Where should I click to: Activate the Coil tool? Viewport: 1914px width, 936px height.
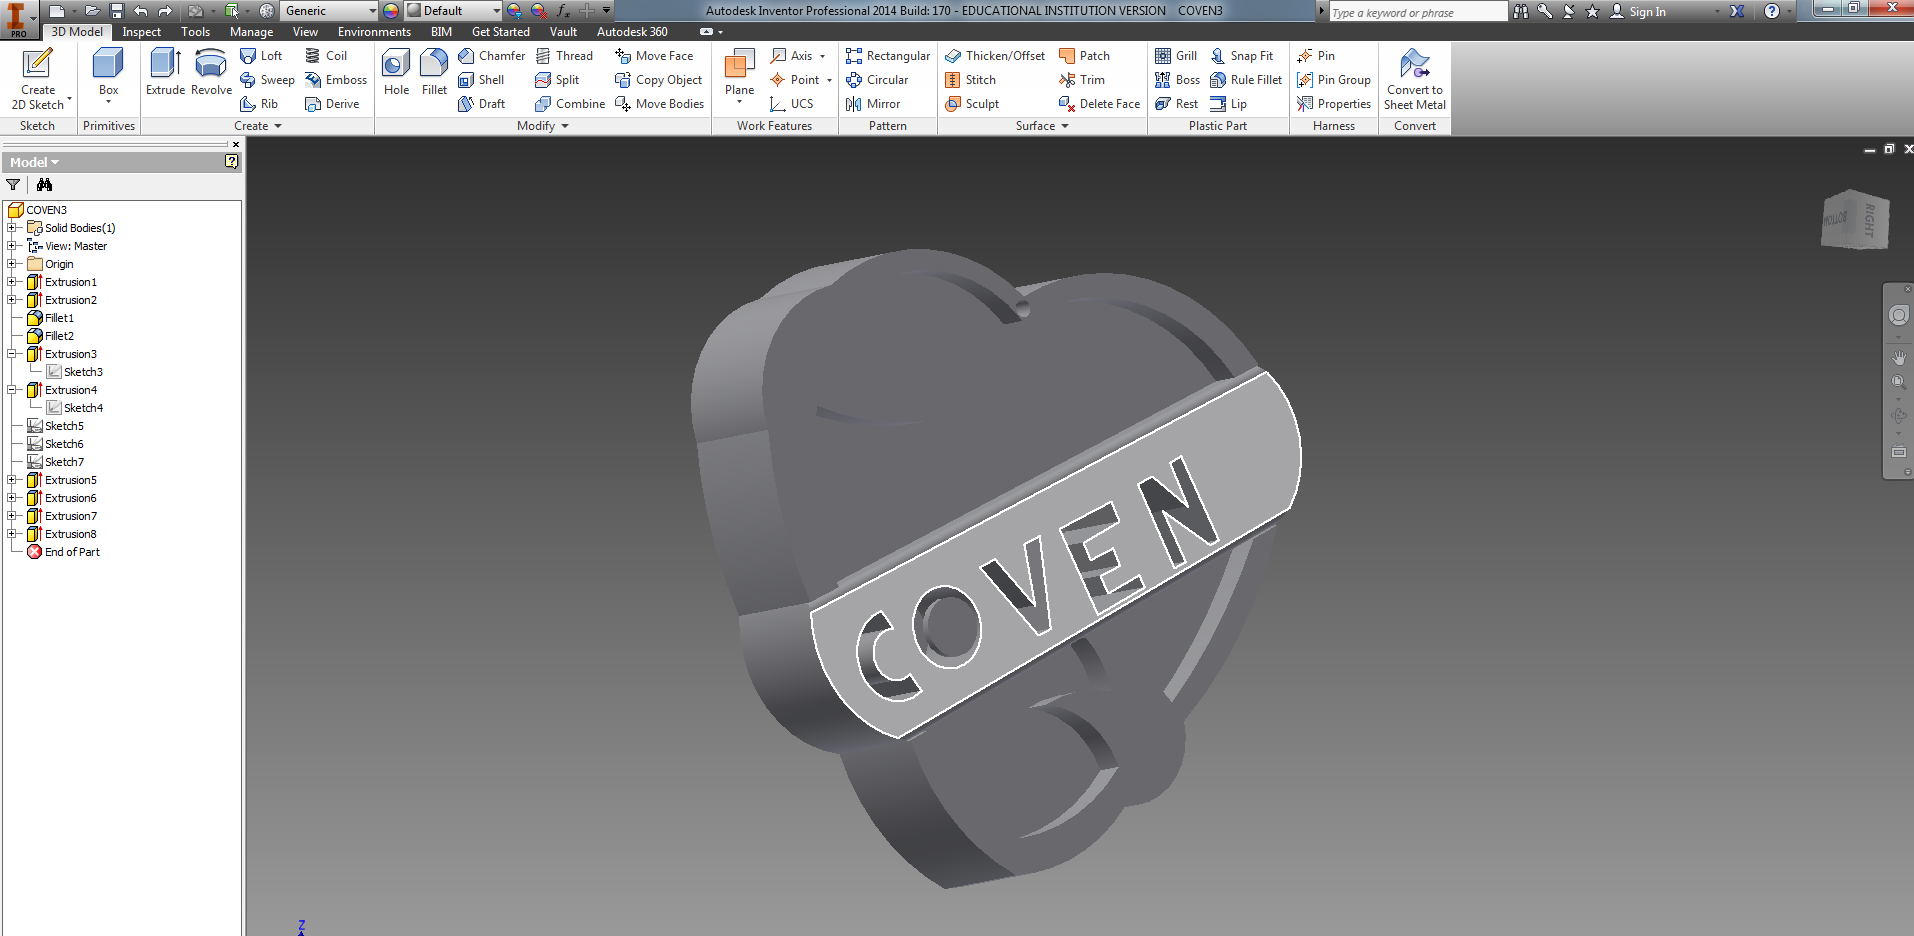(x=327, y=56)
